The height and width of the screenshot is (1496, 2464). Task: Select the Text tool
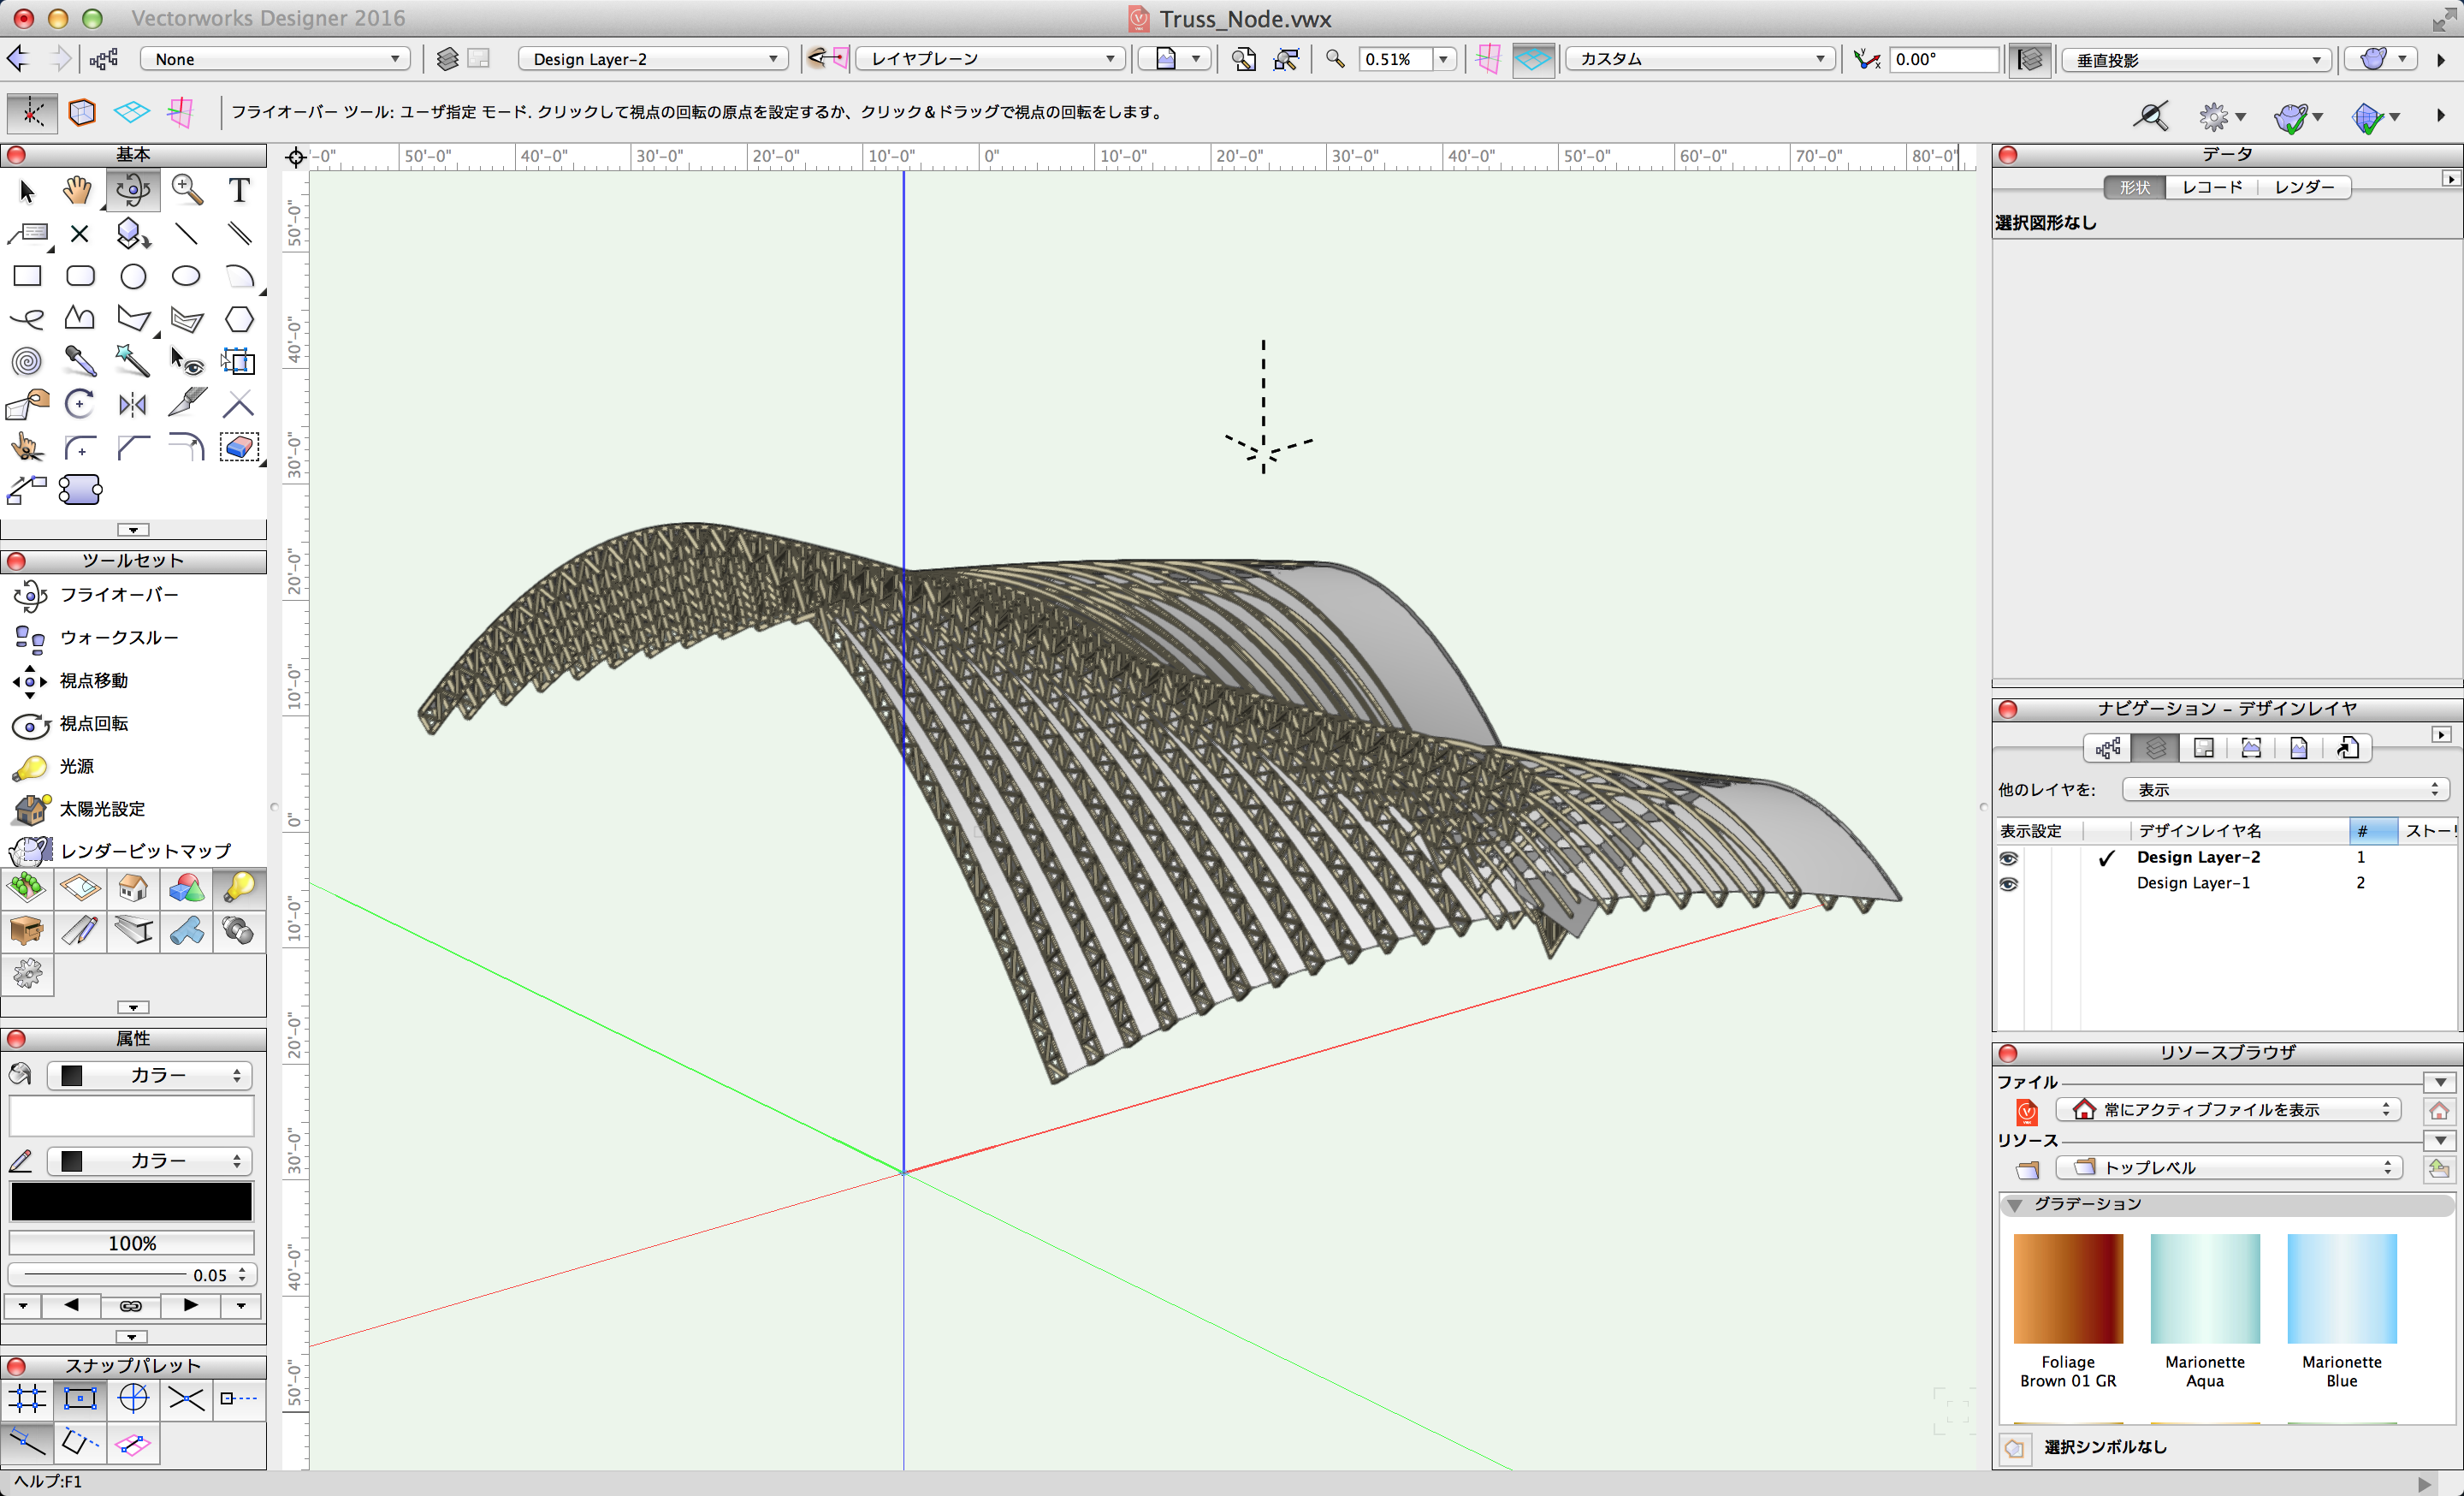tap(238, 190)
